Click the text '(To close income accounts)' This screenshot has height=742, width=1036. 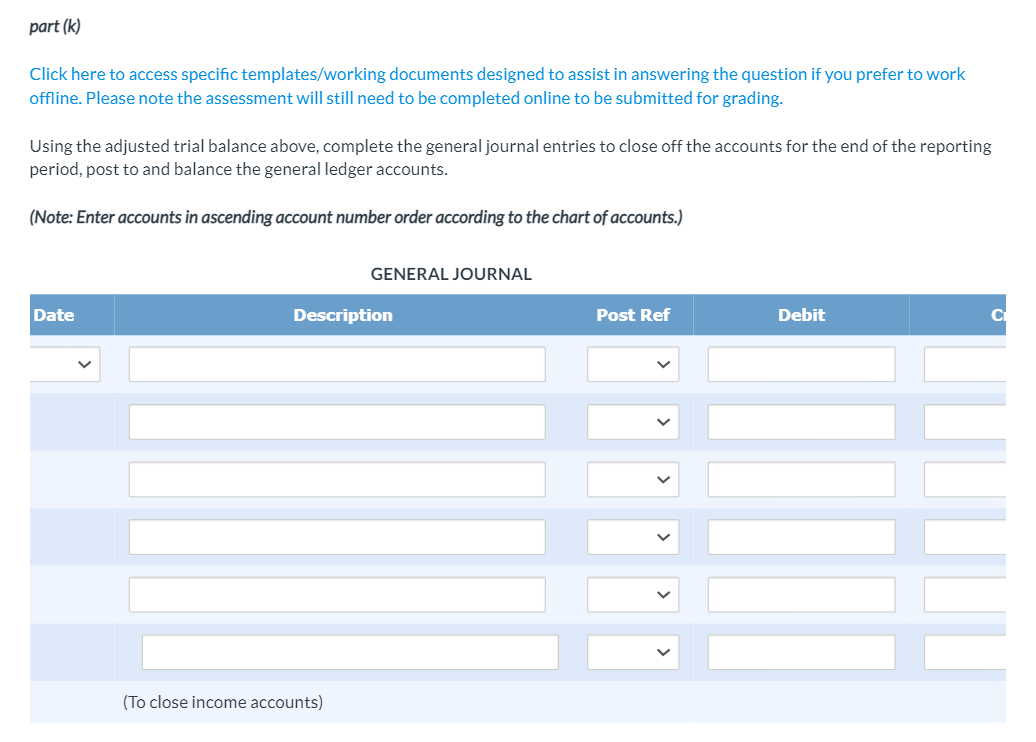tap(222, 701)
